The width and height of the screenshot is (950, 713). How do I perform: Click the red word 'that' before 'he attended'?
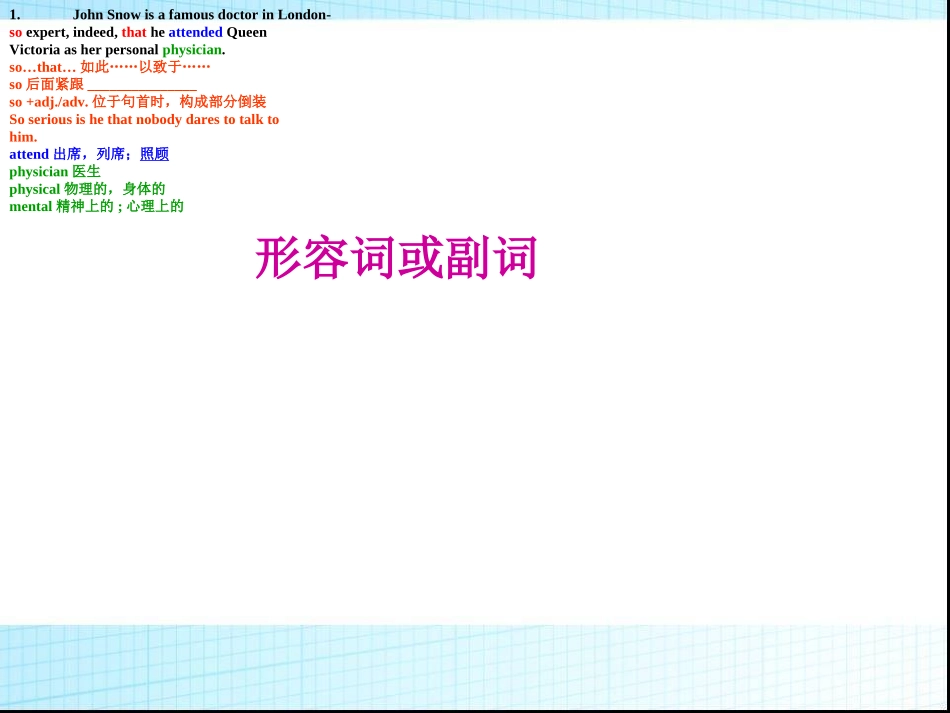[x=134, y=32]
